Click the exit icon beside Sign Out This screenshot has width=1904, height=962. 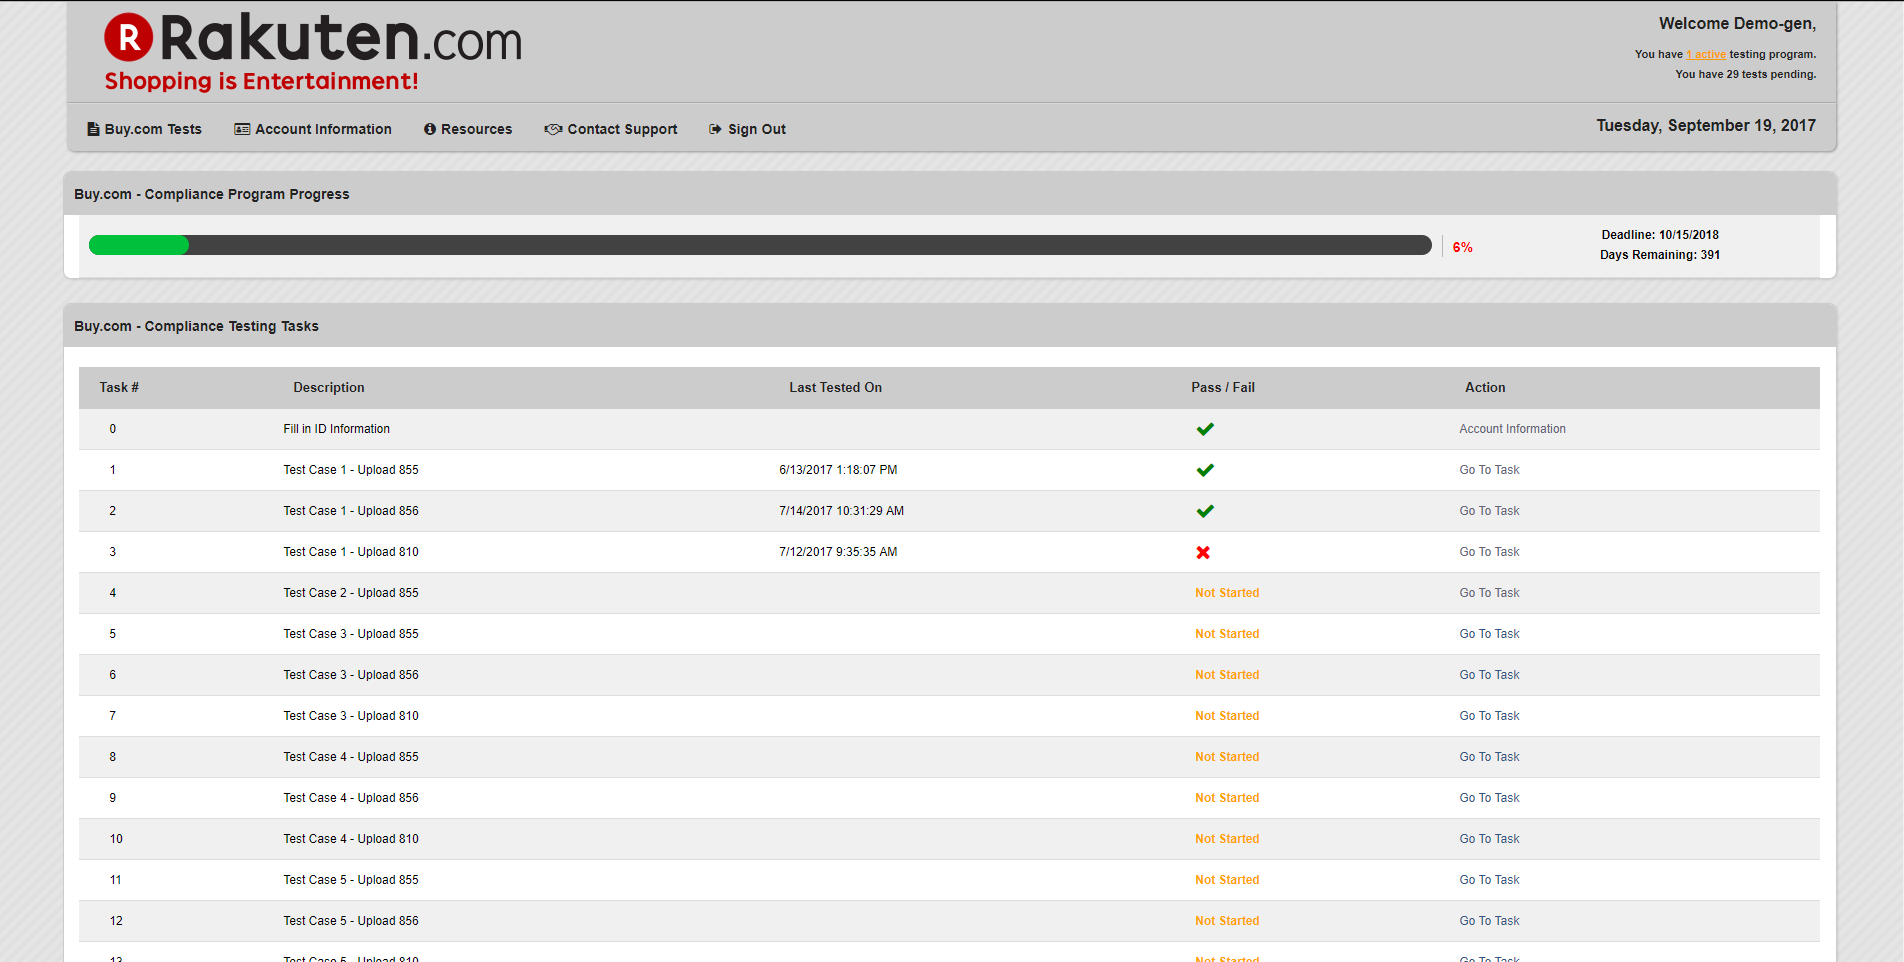click(715, 129)
